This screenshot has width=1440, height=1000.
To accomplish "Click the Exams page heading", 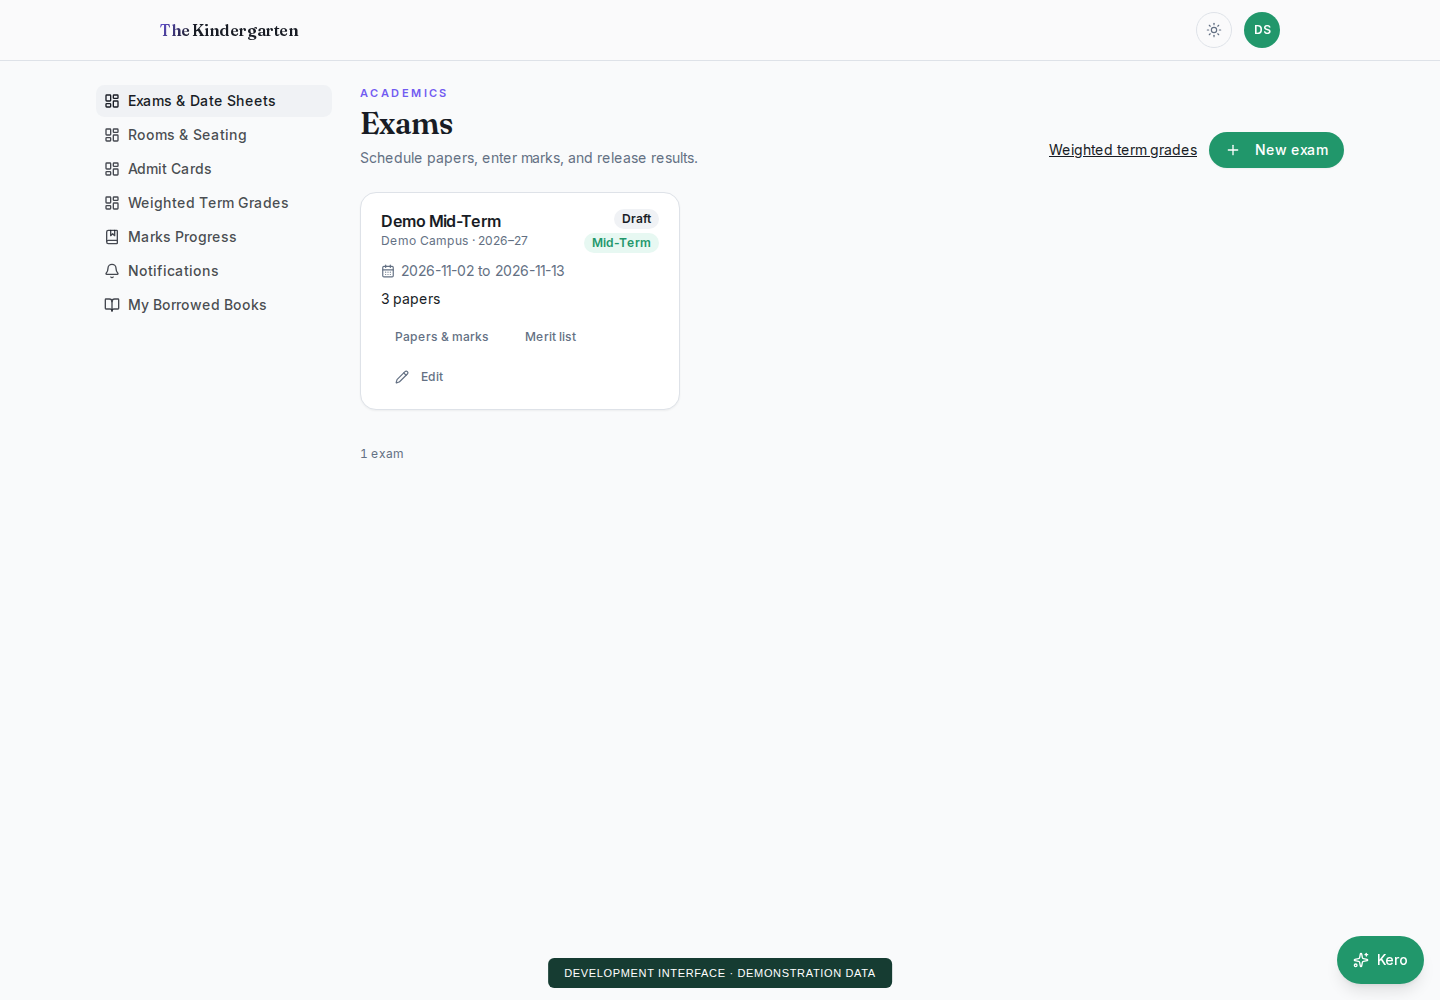I will [x=407, y=124].
